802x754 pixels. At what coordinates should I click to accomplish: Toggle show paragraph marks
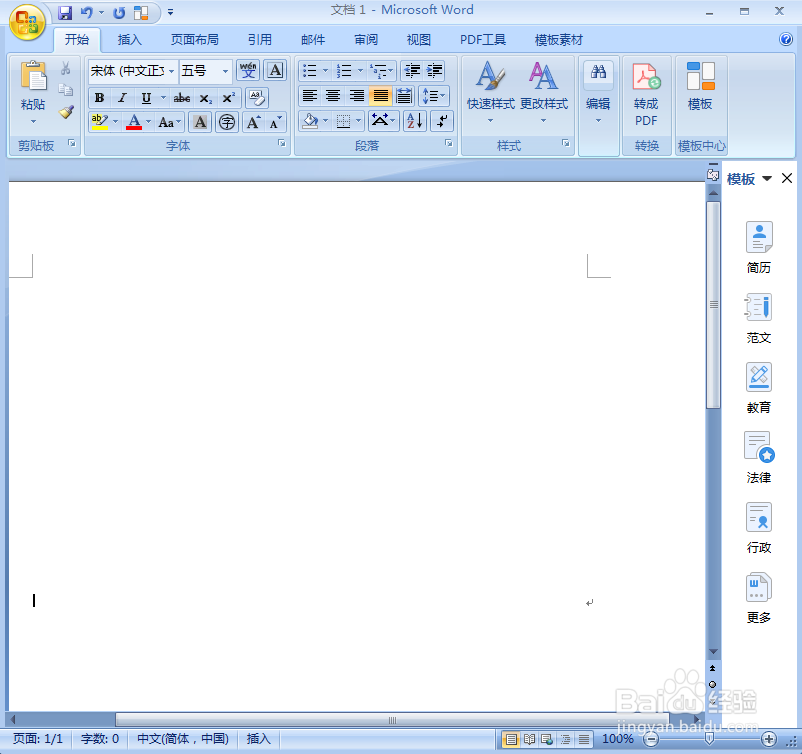(x=442, y=121)
